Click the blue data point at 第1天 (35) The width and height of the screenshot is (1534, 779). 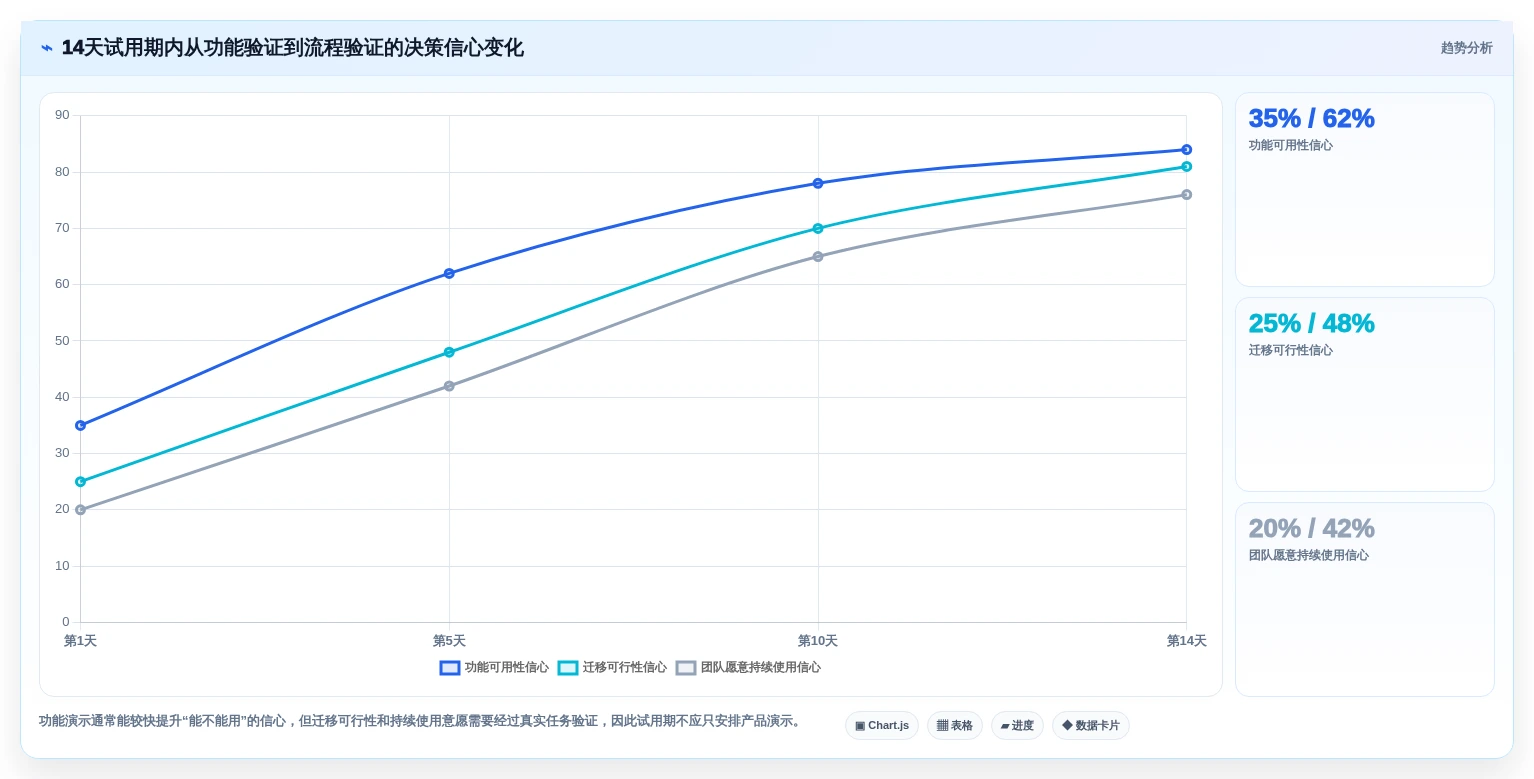[81, 425]
